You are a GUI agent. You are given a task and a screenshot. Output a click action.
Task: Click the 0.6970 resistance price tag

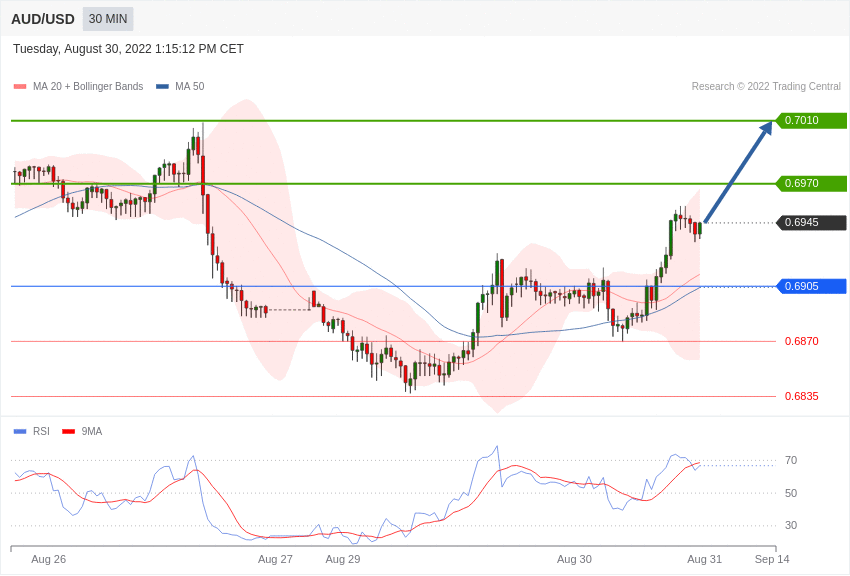(x=812, y=183)
